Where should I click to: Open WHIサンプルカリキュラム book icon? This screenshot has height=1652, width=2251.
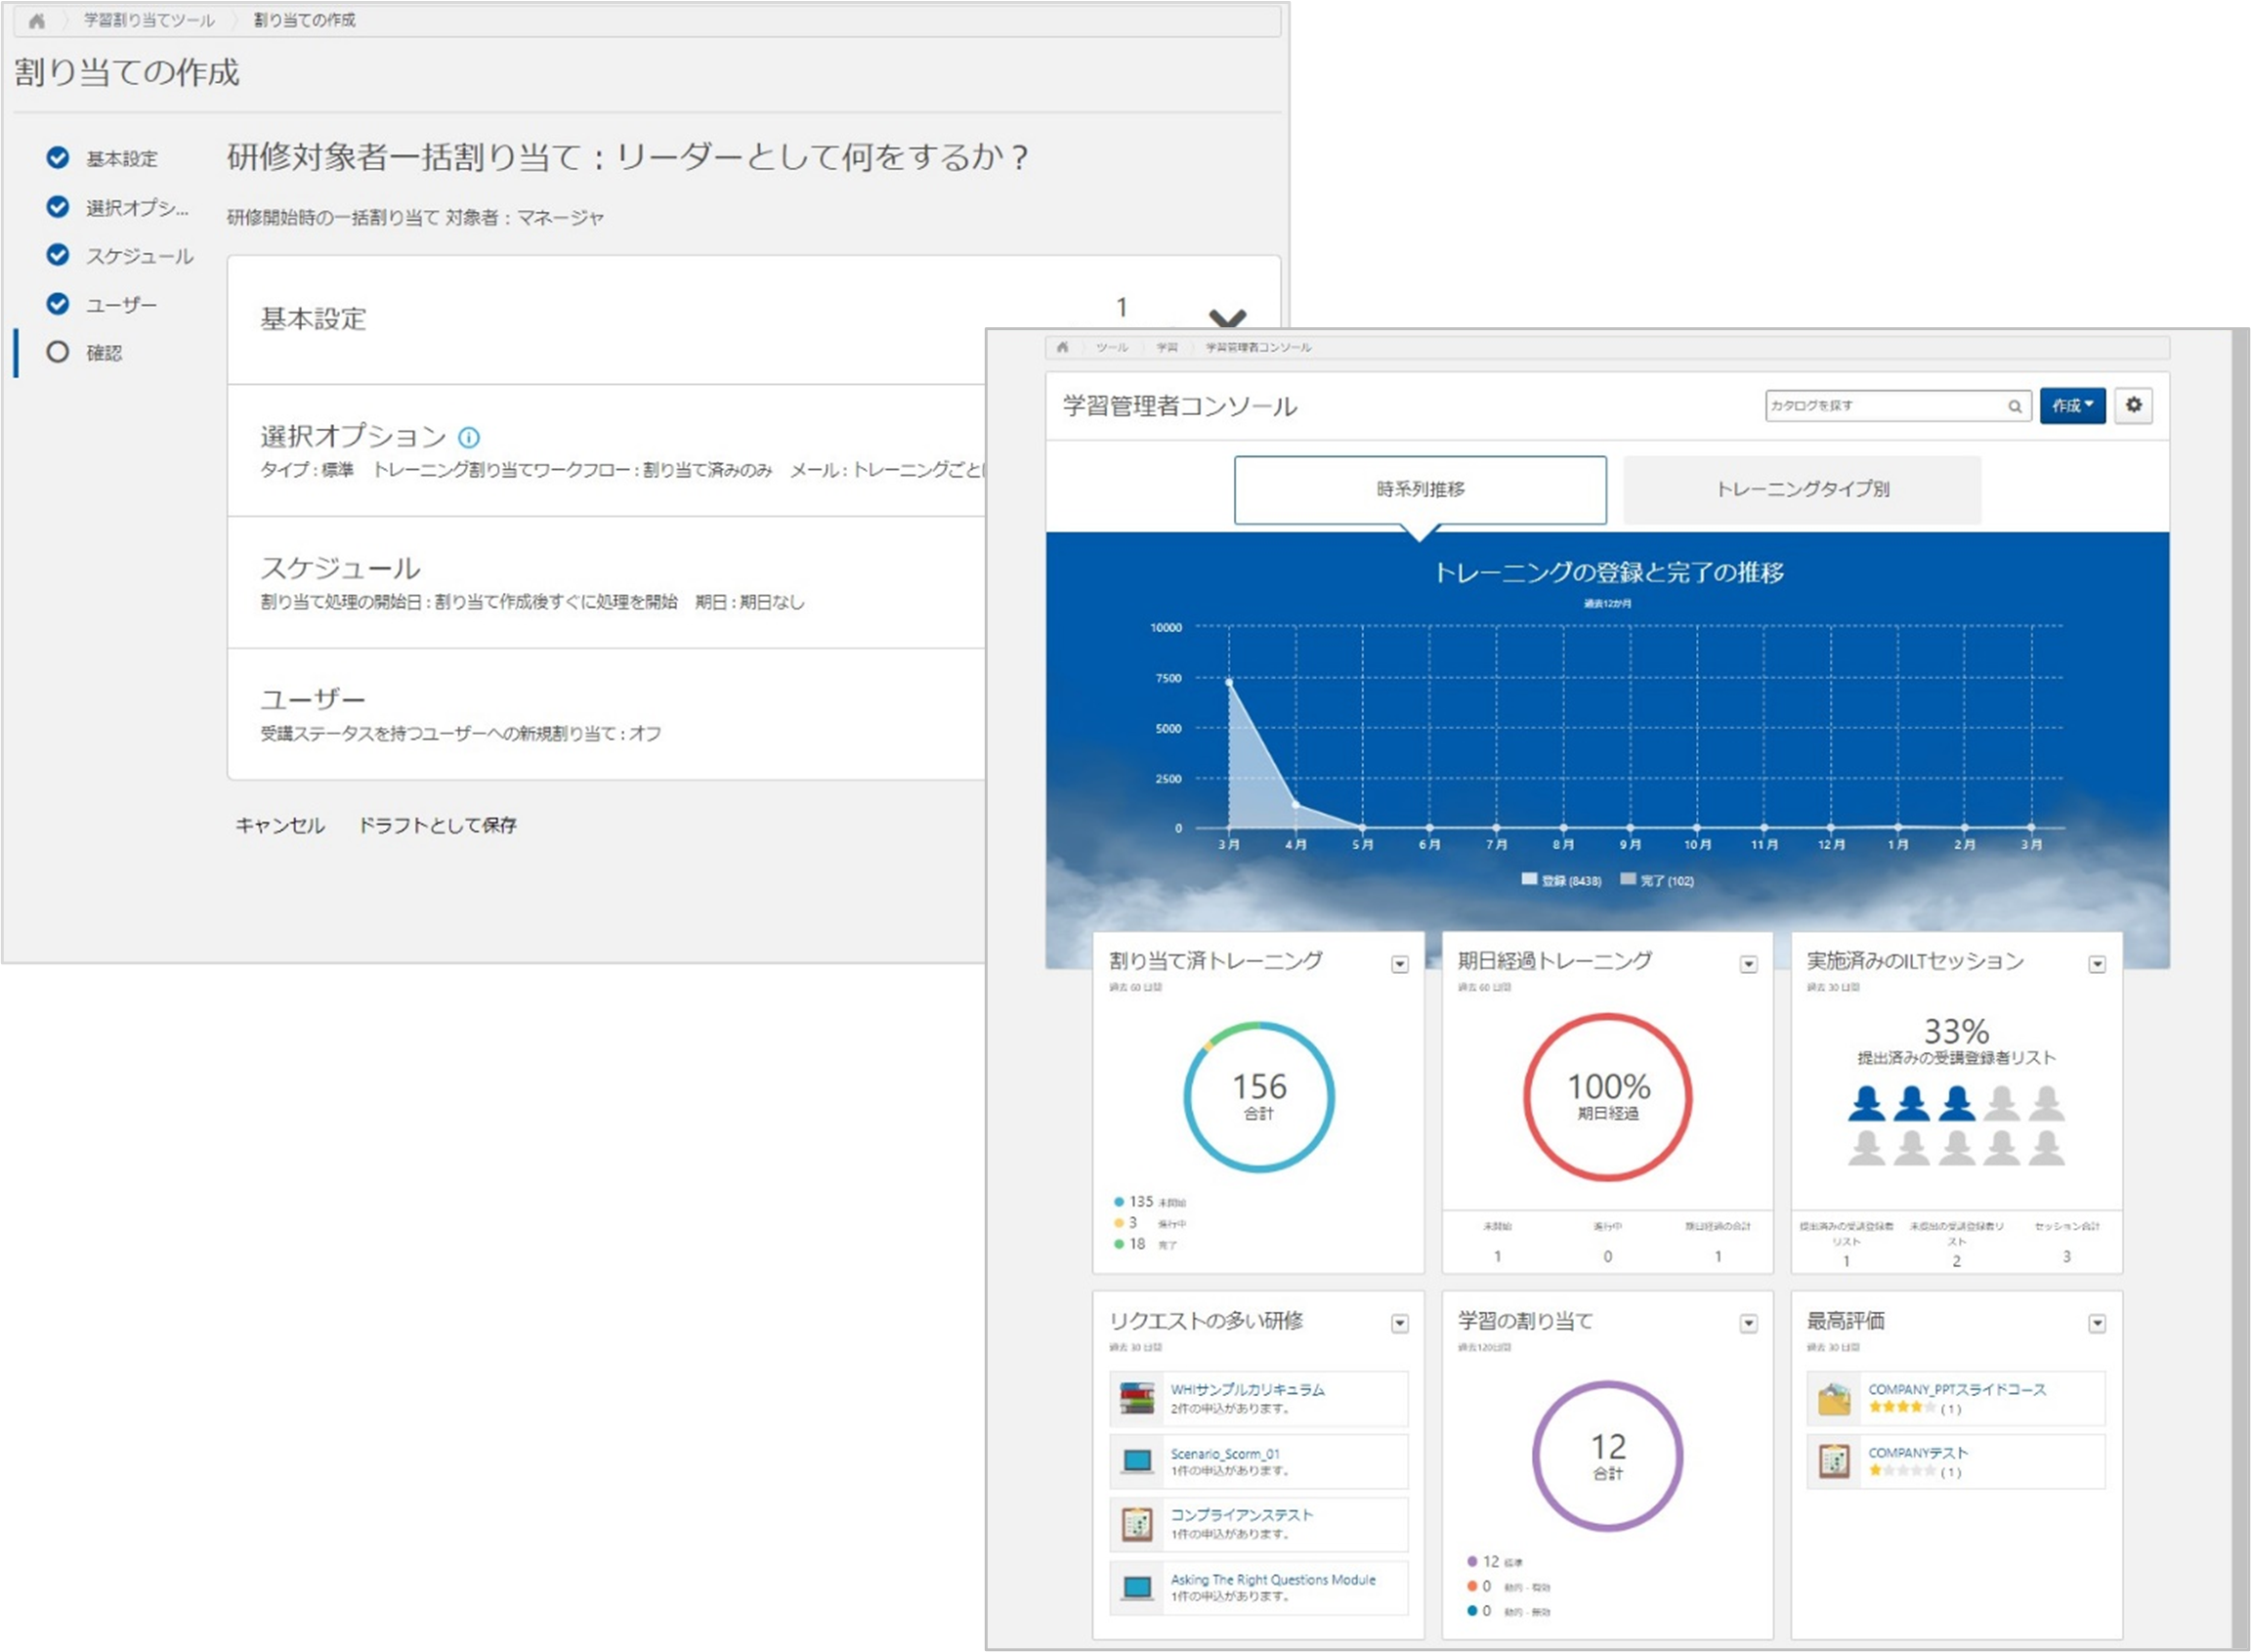point(1137,1398)
